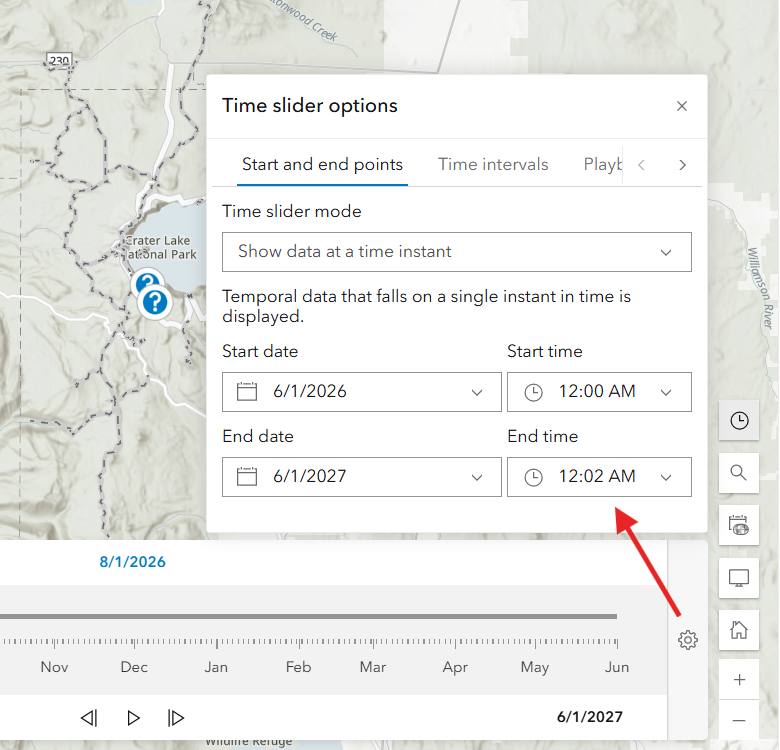The image size is (780, 750).
Task: Click the Williamson River map label
Action: (762, 287)
